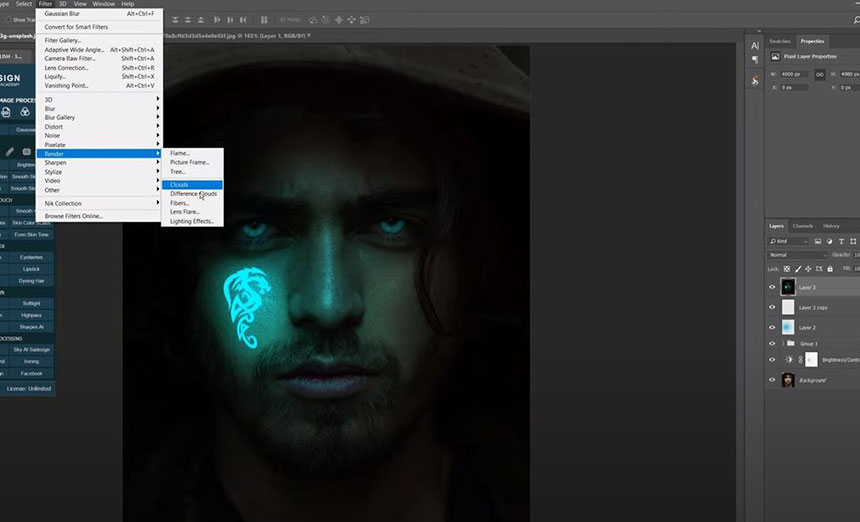Click the link width and height icon

[818, 73]
